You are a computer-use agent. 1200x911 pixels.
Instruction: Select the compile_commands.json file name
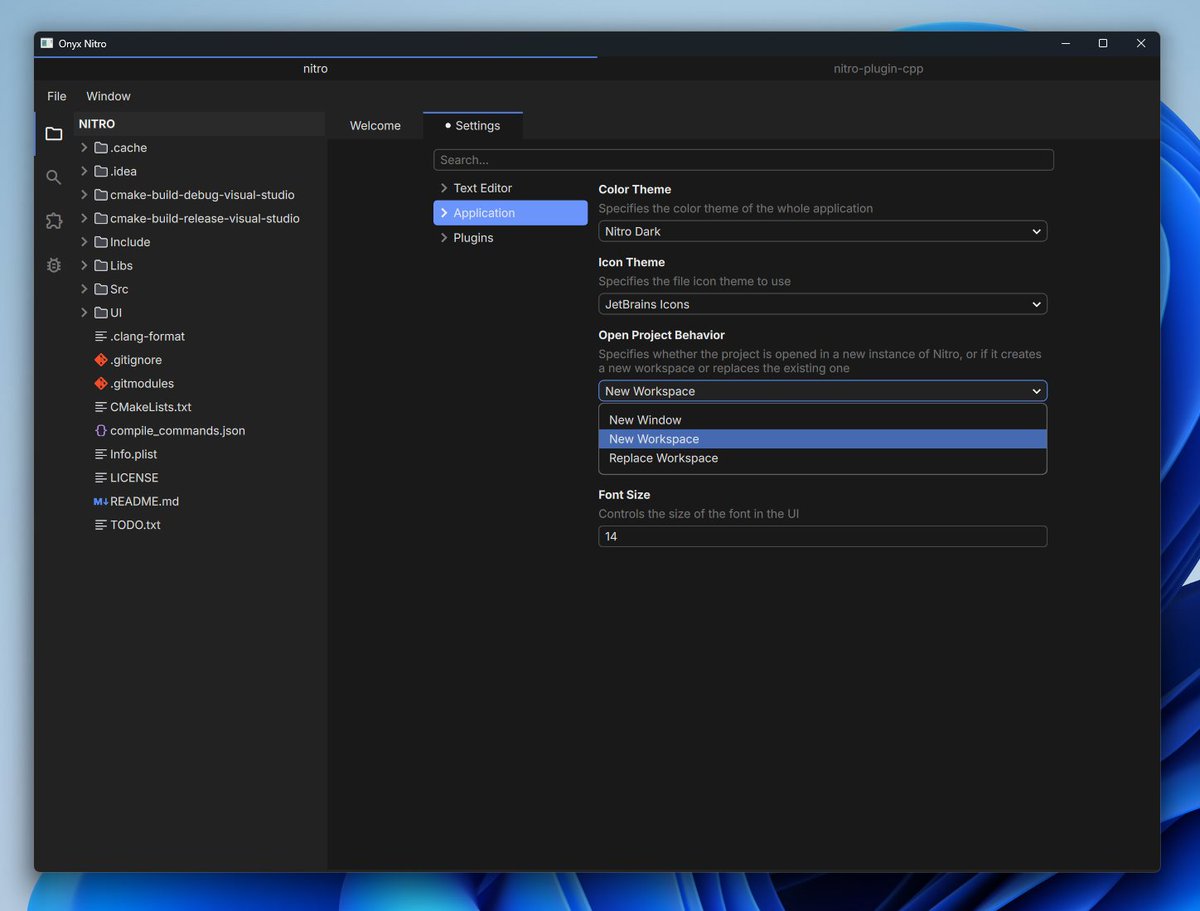pyautogui.click(x=177, y=431)
